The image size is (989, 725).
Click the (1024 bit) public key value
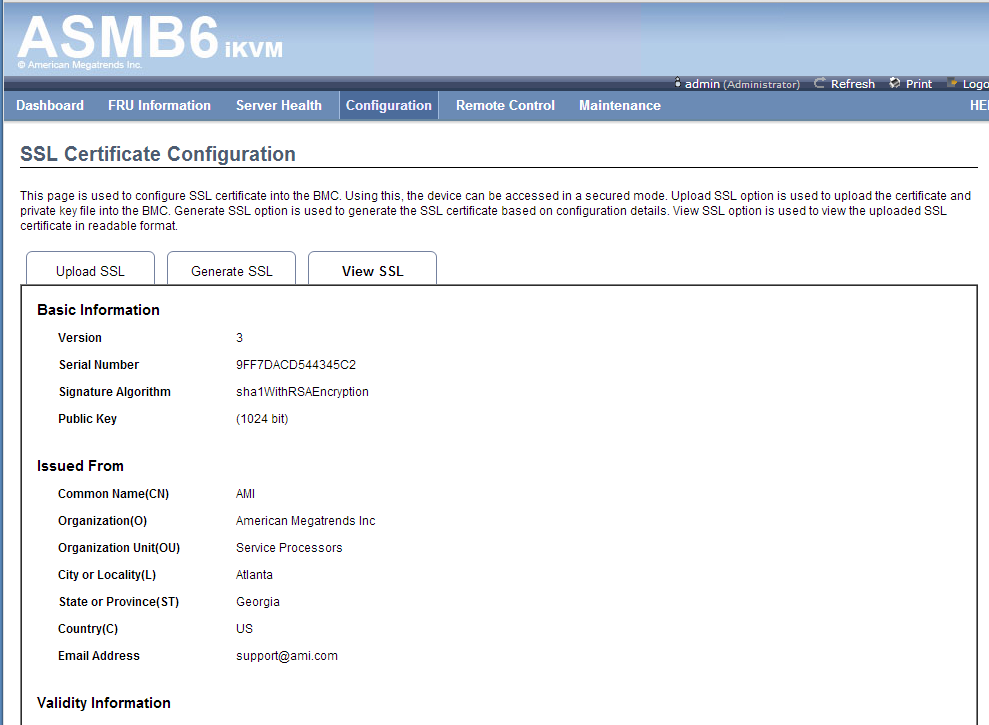(x=262, y=419)
